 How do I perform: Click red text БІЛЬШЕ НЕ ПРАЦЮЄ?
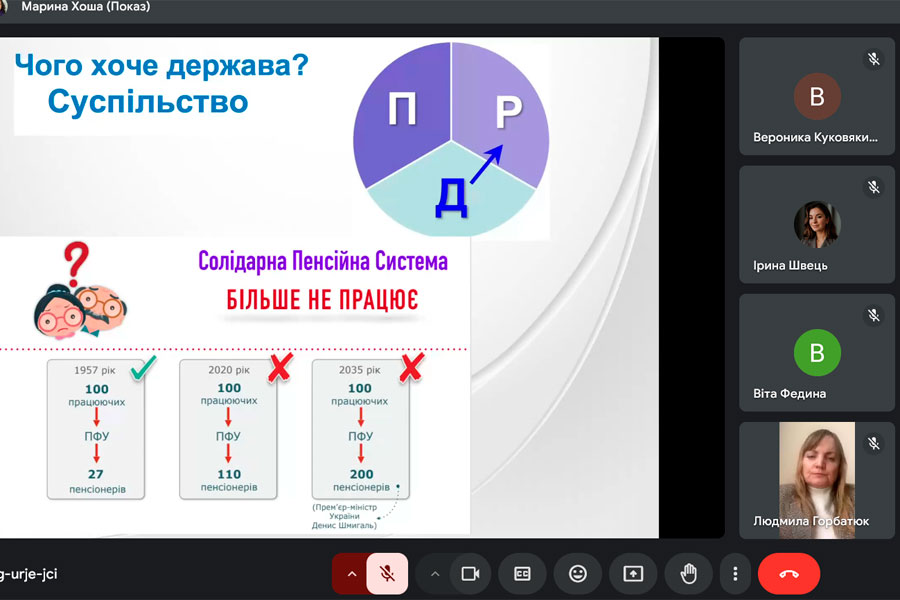(322, 300)
